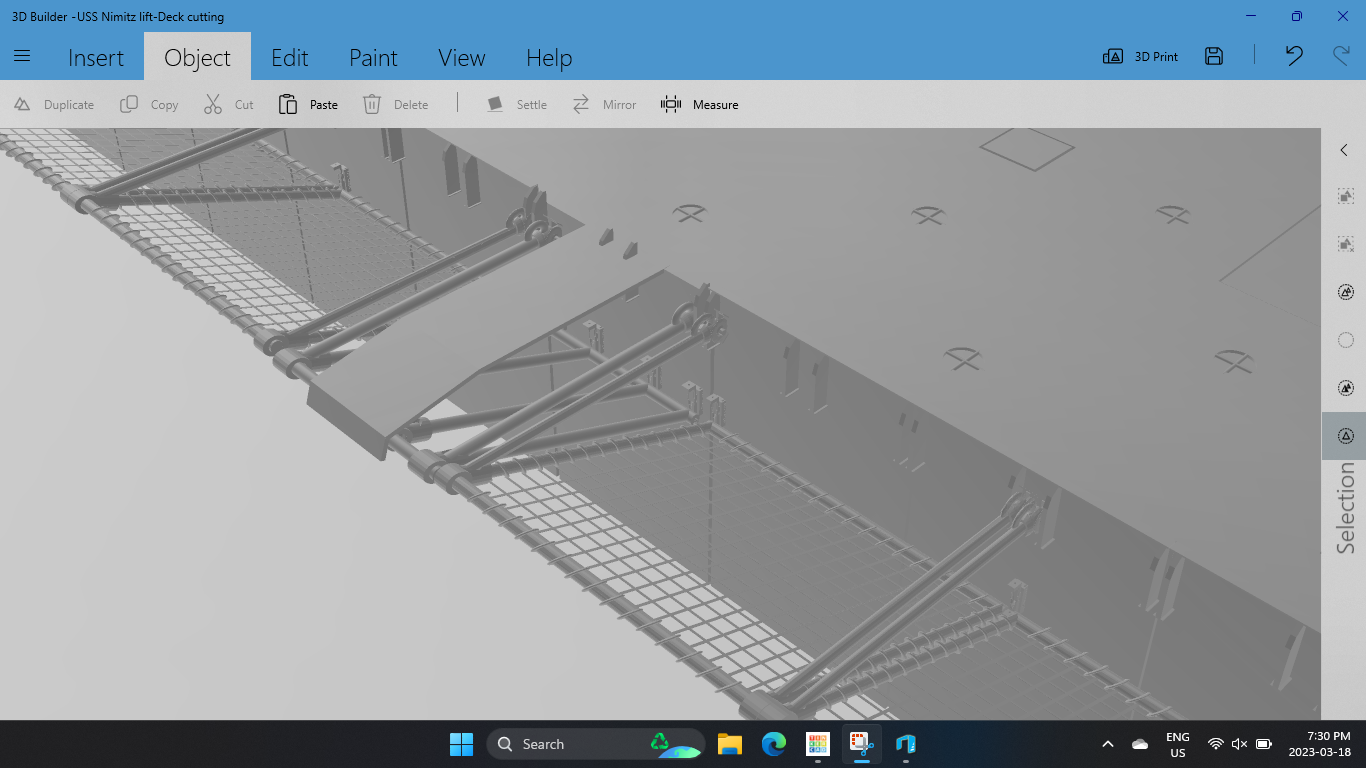
Task: Click the Group objects icon in Selection panel
Action: point(1346,196)
